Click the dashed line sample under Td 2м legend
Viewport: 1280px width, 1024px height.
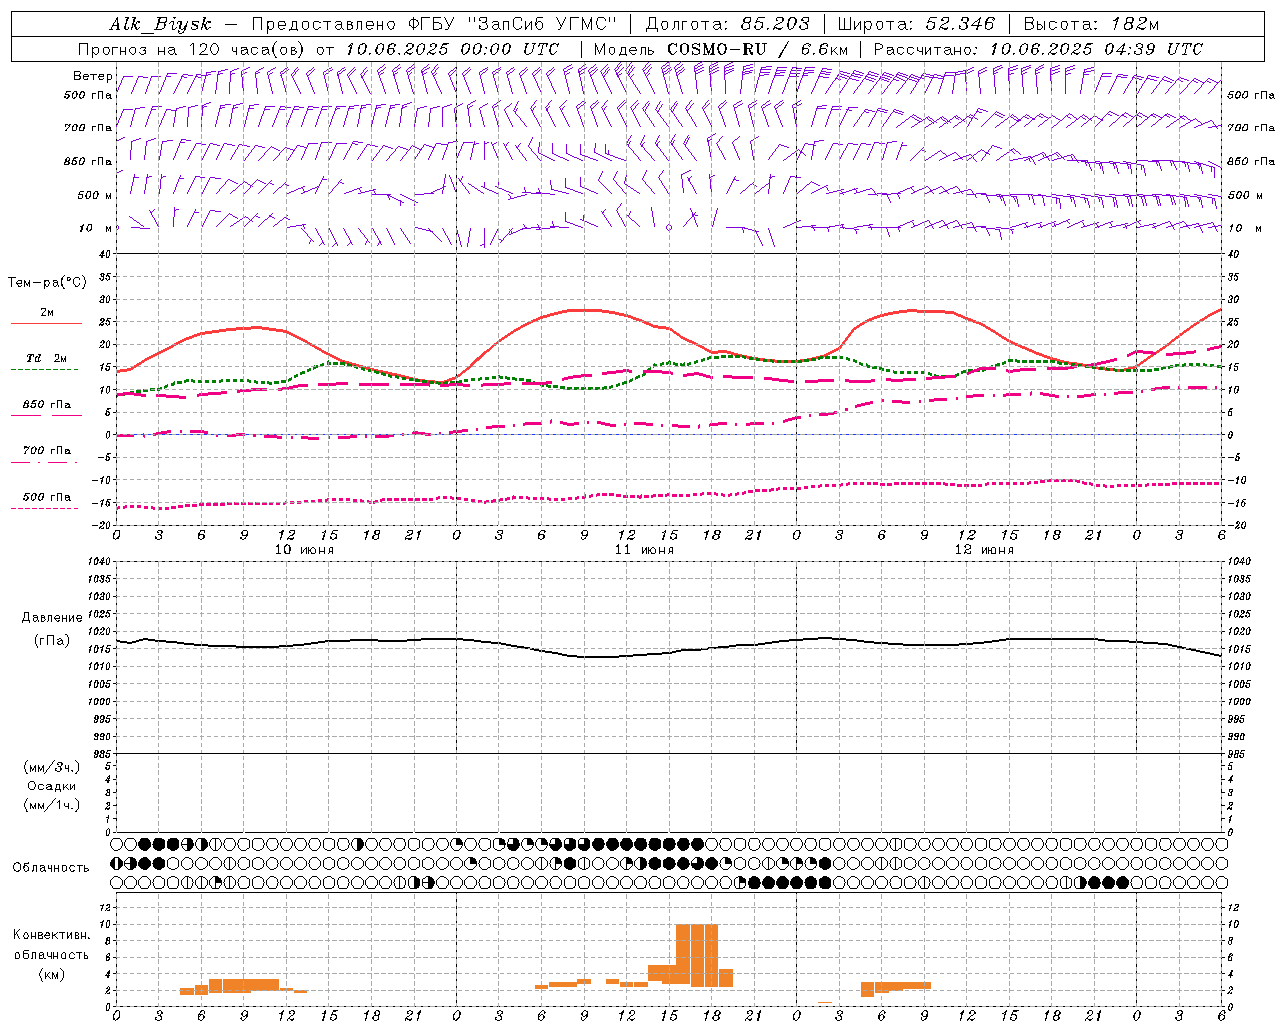click(x=44, y=370)
